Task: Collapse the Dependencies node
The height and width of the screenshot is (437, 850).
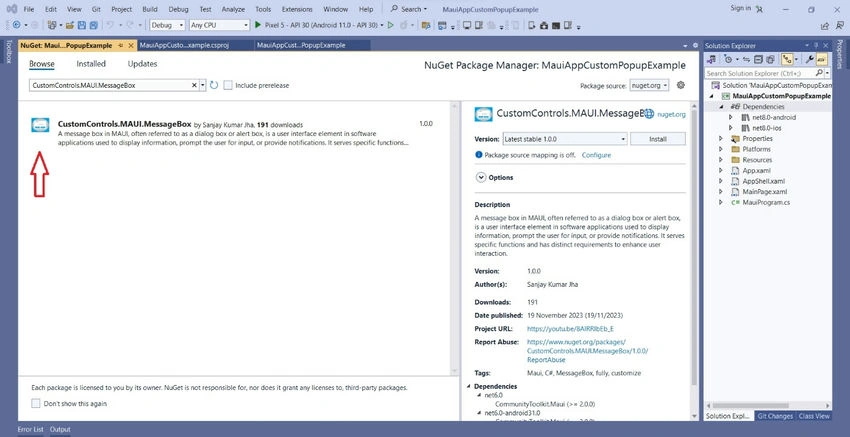Action: [722, 107]
